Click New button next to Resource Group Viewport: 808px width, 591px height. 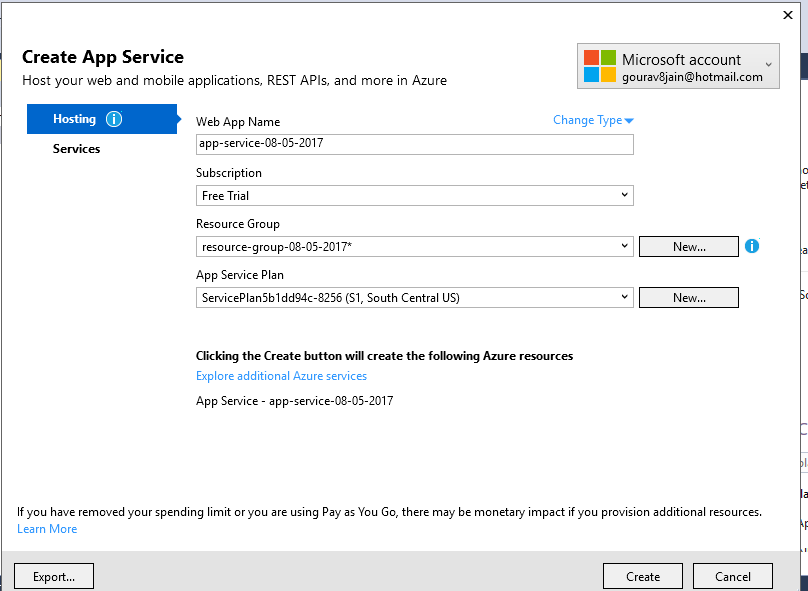[x=689, y=246]
